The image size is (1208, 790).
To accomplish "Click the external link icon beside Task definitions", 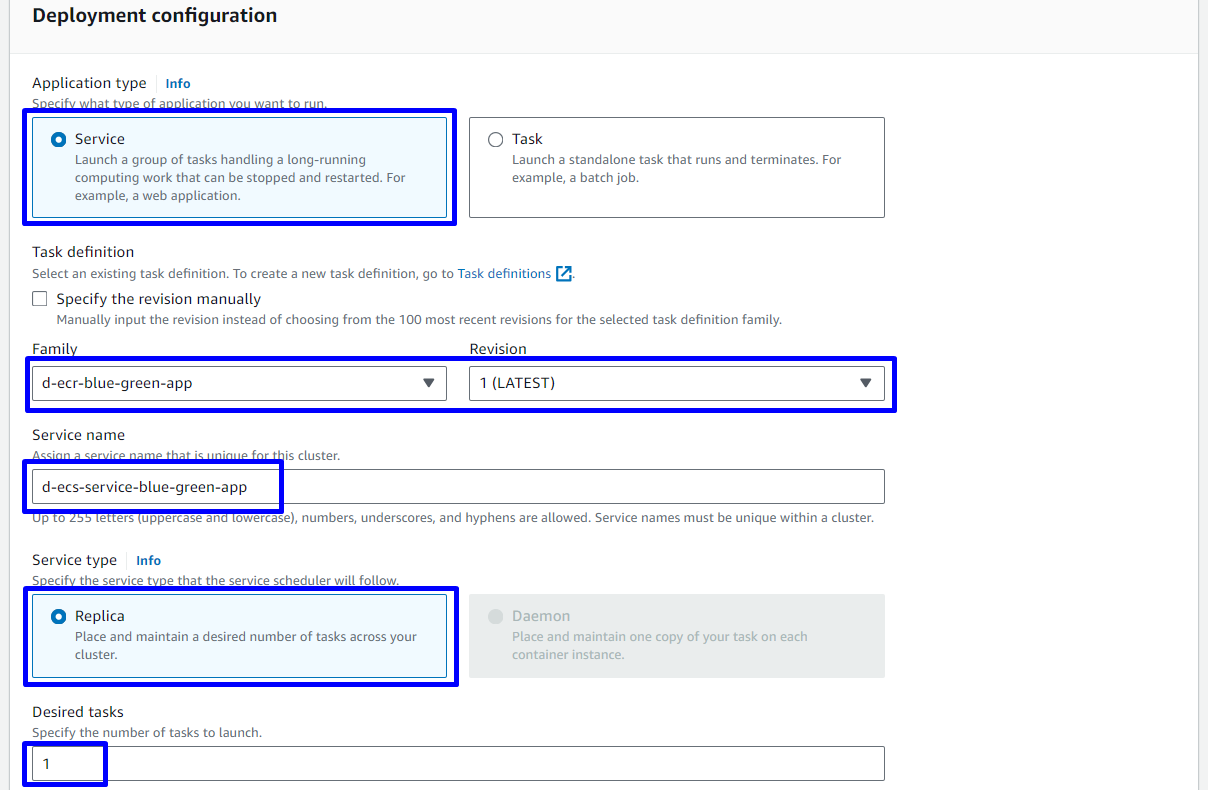I will click(564, 274).
